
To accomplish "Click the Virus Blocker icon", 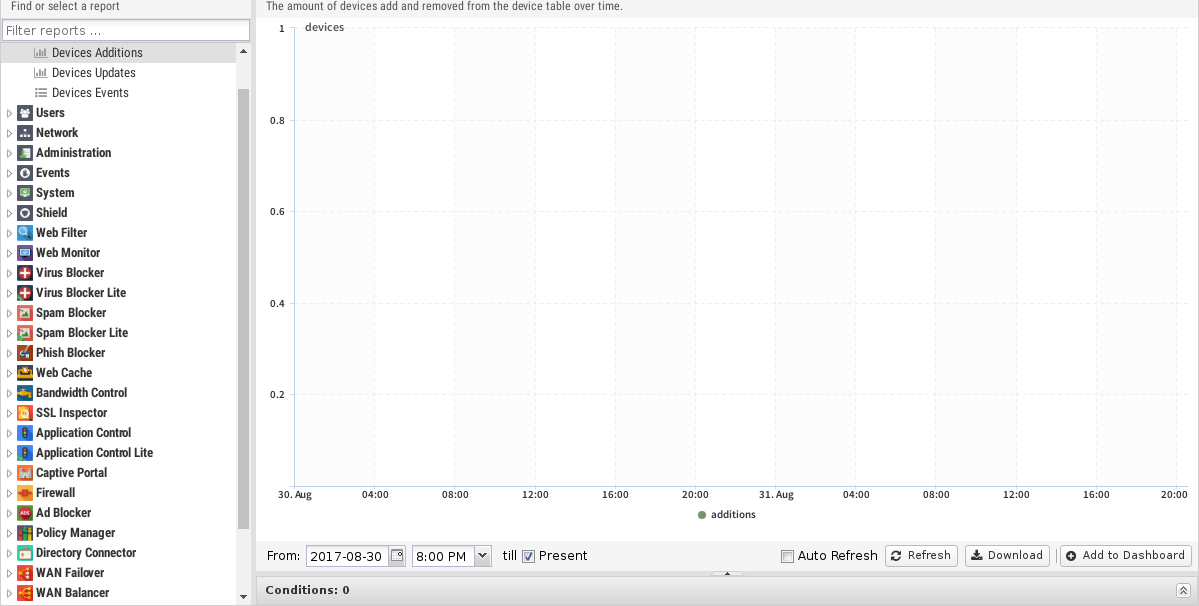I will [25, 273].
